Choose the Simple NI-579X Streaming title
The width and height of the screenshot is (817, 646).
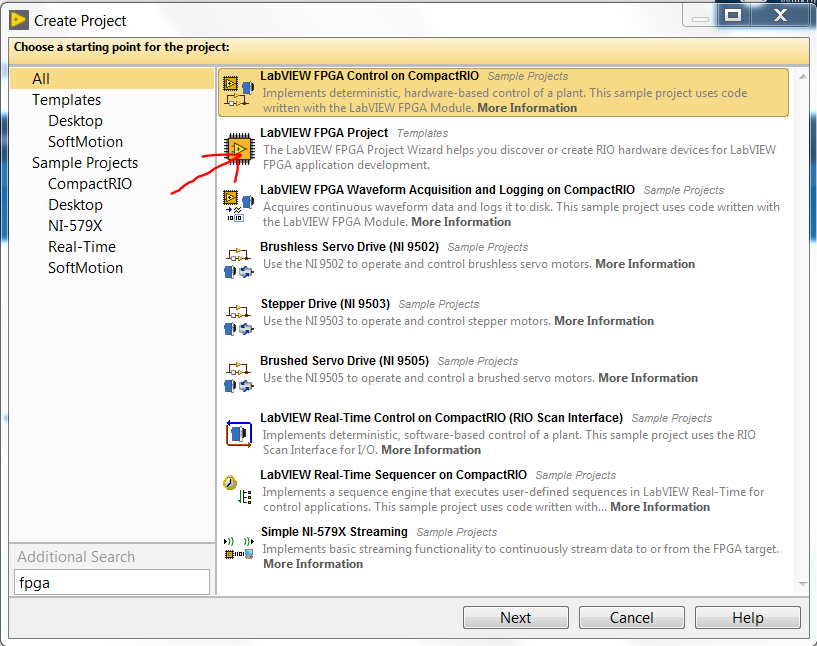334,531
